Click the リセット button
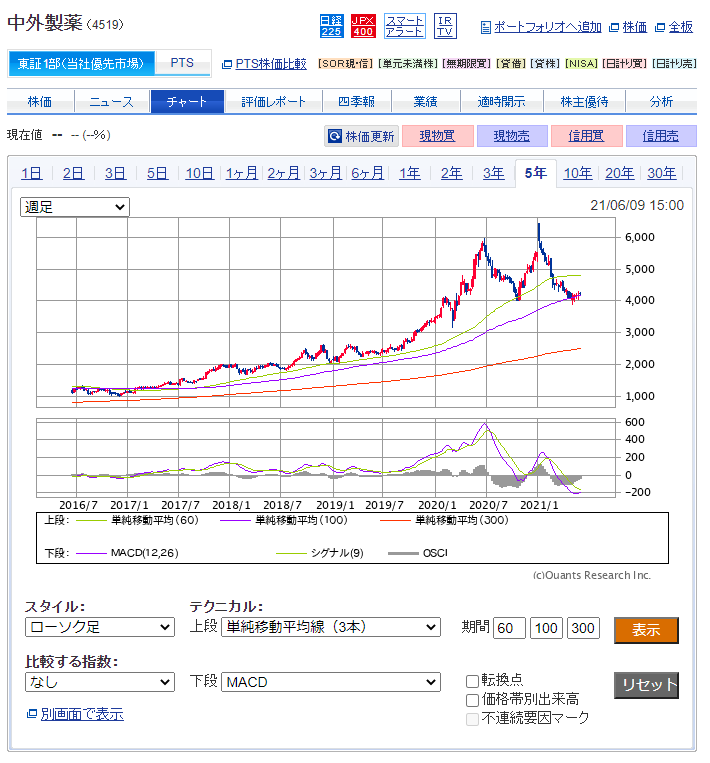710x763 pixels. point(646,685)
